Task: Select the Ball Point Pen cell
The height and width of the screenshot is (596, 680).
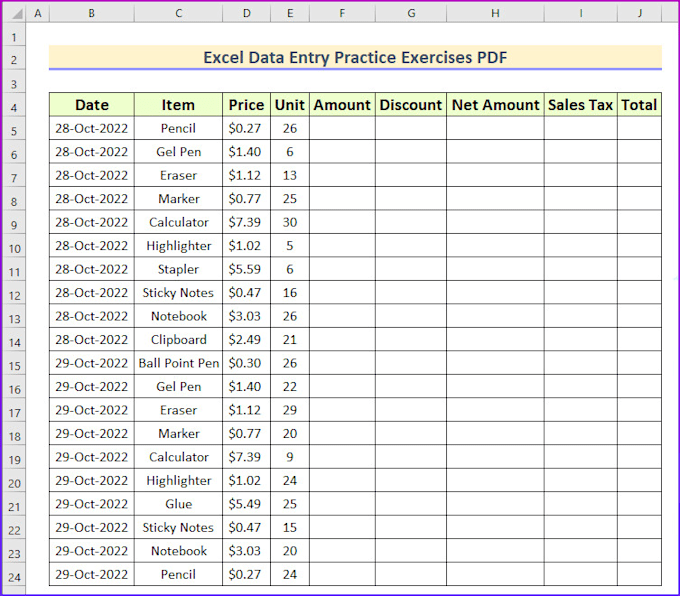Action: pyautogui.click(x=179, y=363)
